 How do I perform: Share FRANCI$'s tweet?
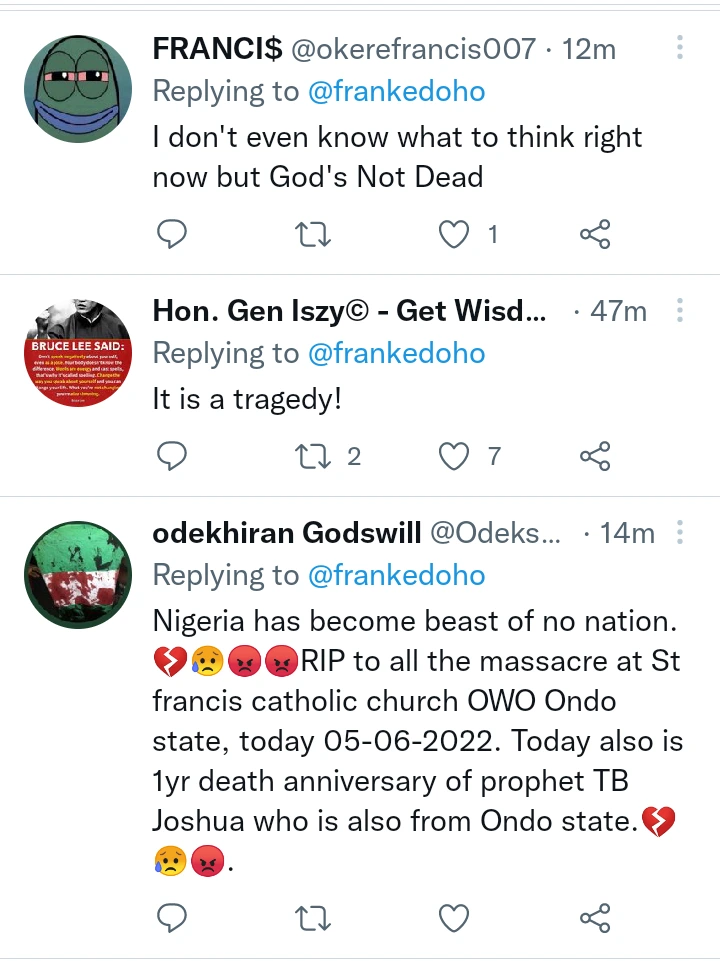point(595,235)
